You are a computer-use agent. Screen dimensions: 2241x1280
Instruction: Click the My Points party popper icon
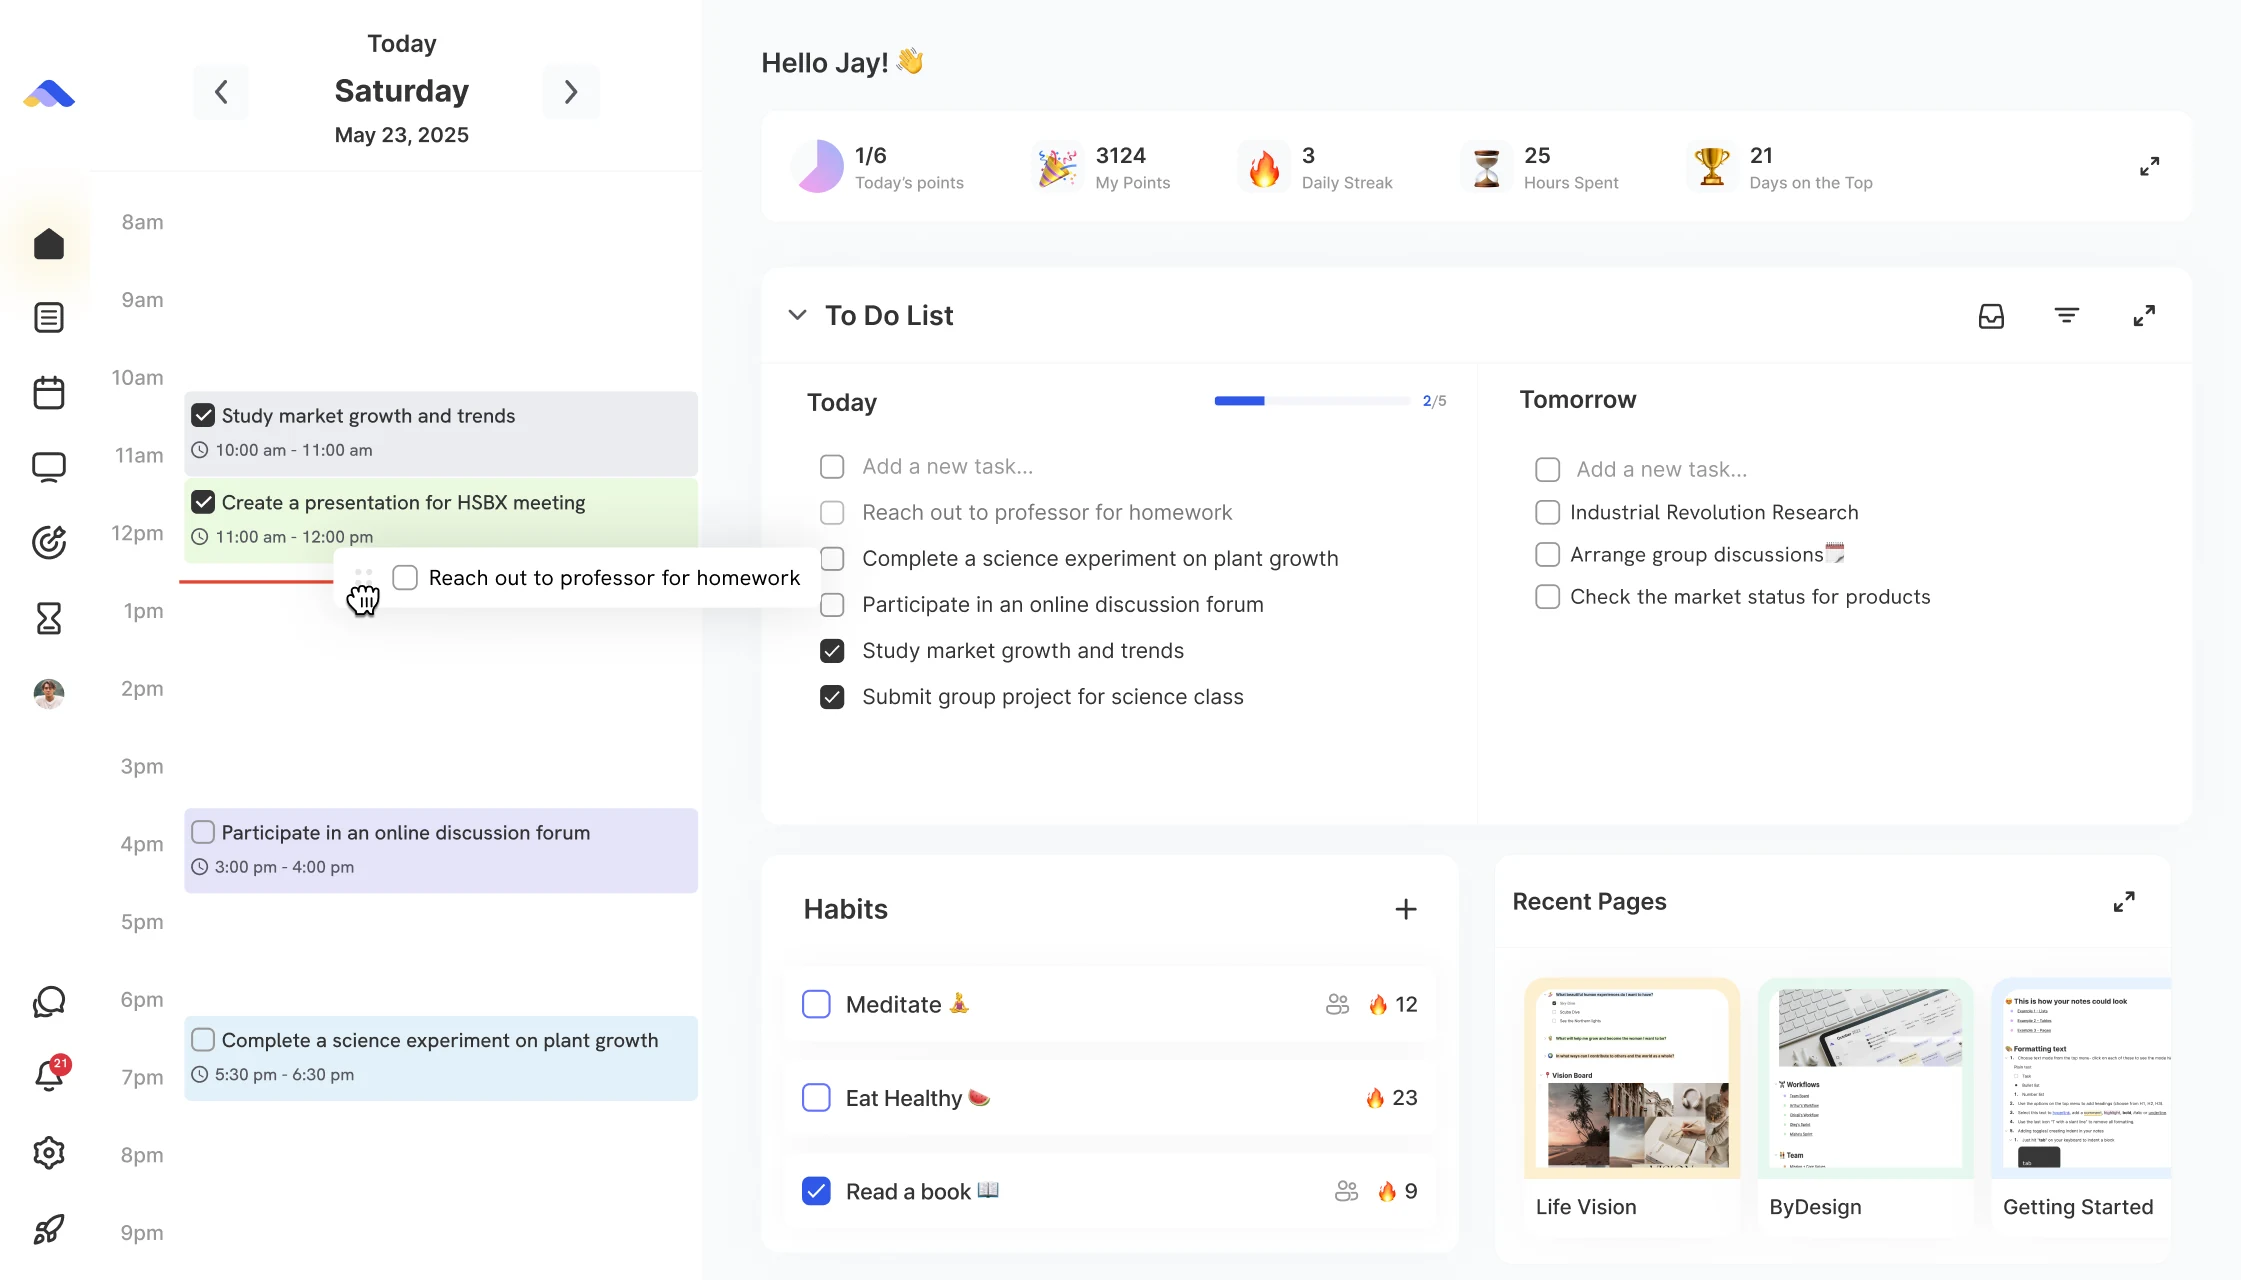click(1057, 167)
